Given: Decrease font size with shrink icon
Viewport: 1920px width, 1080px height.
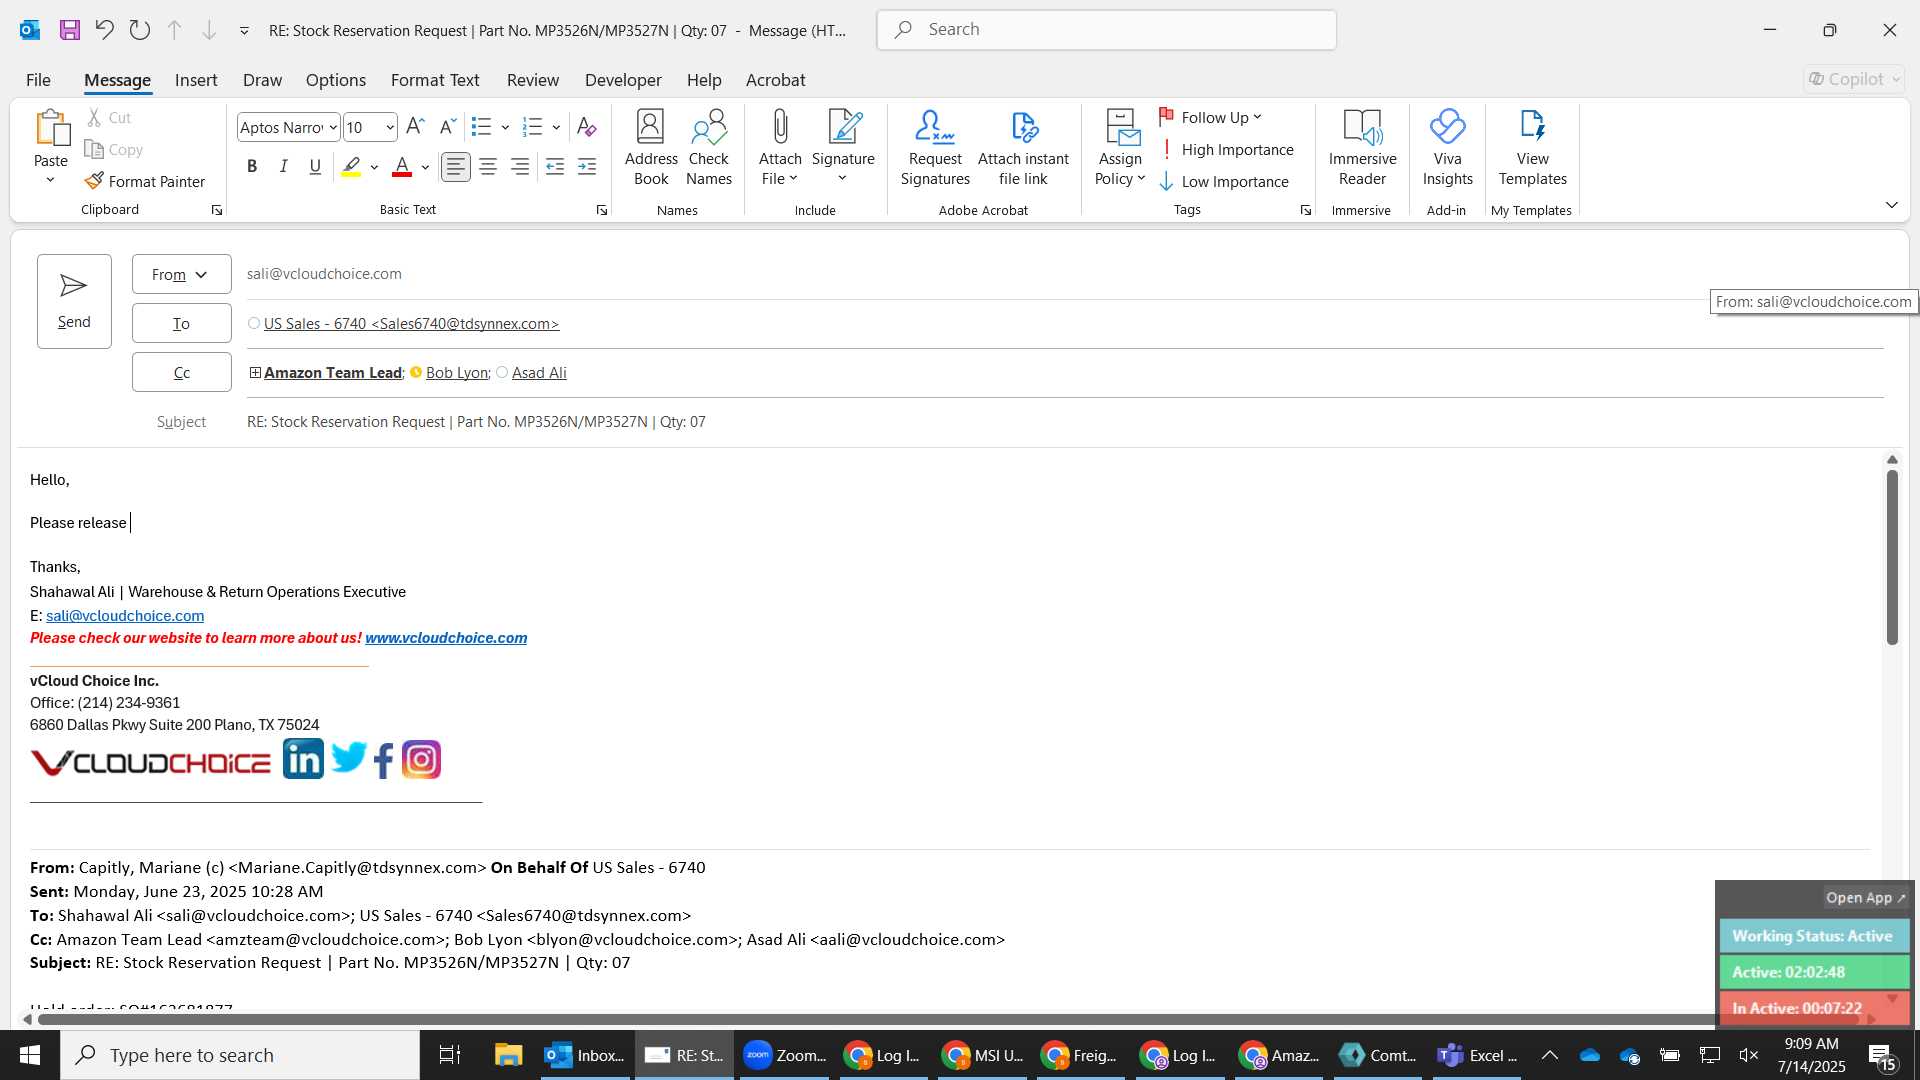Looking at the screenshot, I should 448,127.
